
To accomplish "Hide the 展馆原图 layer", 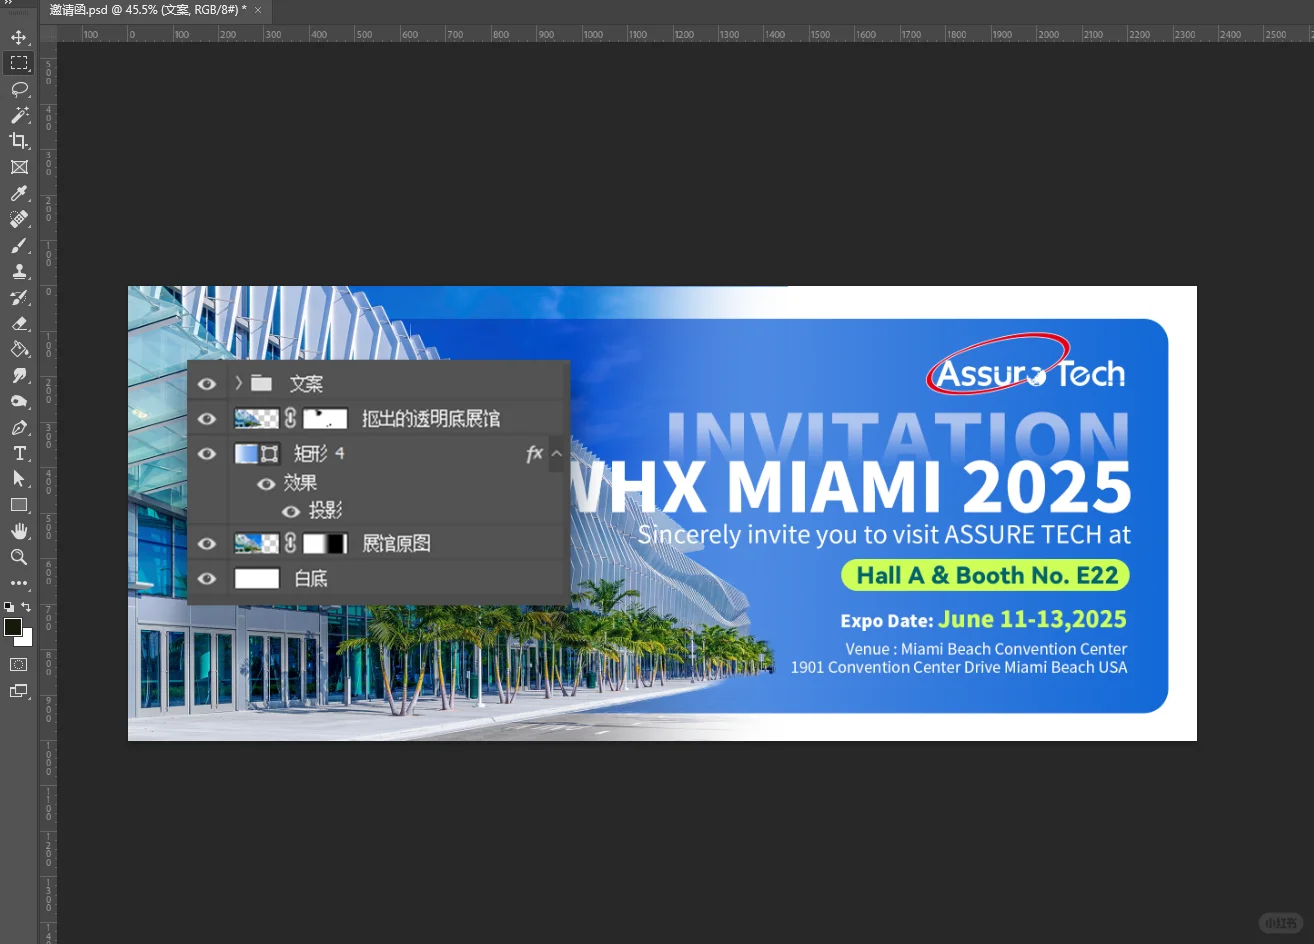I will (207, 544).
